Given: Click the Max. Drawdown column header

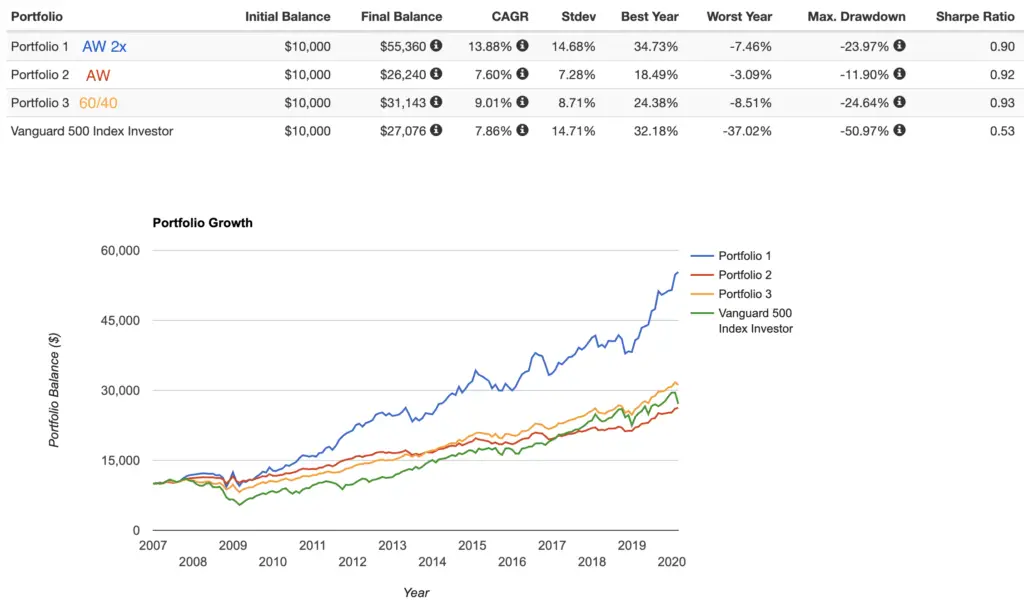Looking at the screenshot, I should (856, 17).
